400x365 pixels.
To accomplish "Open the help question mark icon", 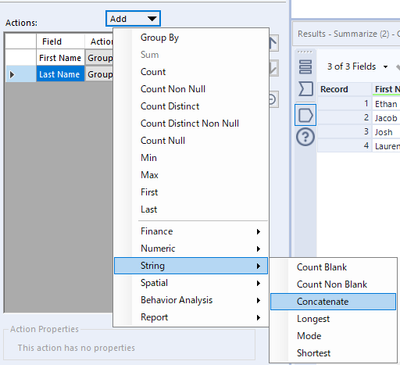I will coord(305,137).
